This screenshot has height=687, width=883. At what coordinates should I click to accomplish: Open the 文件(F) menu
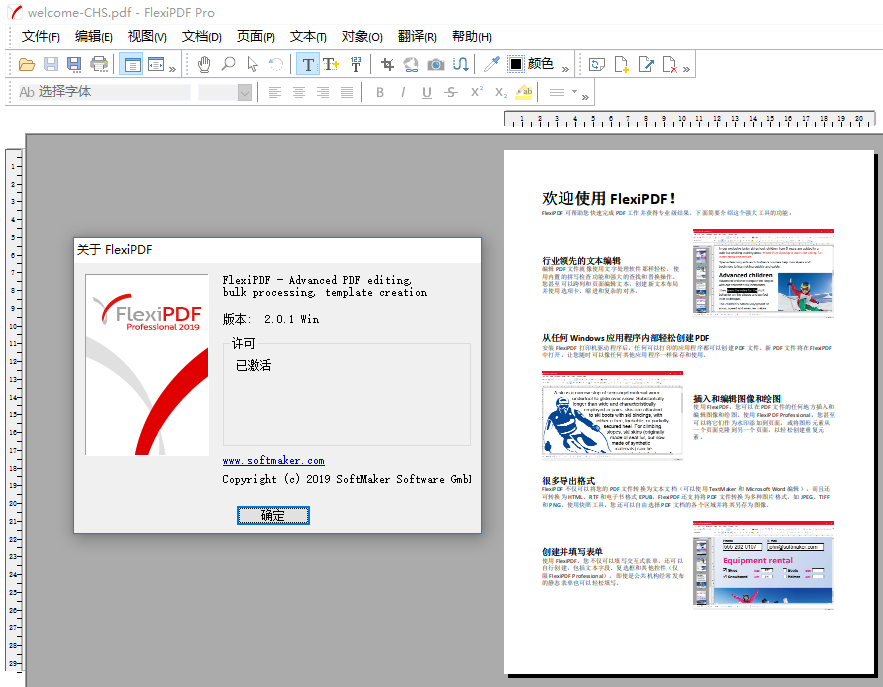coord(41,37)
